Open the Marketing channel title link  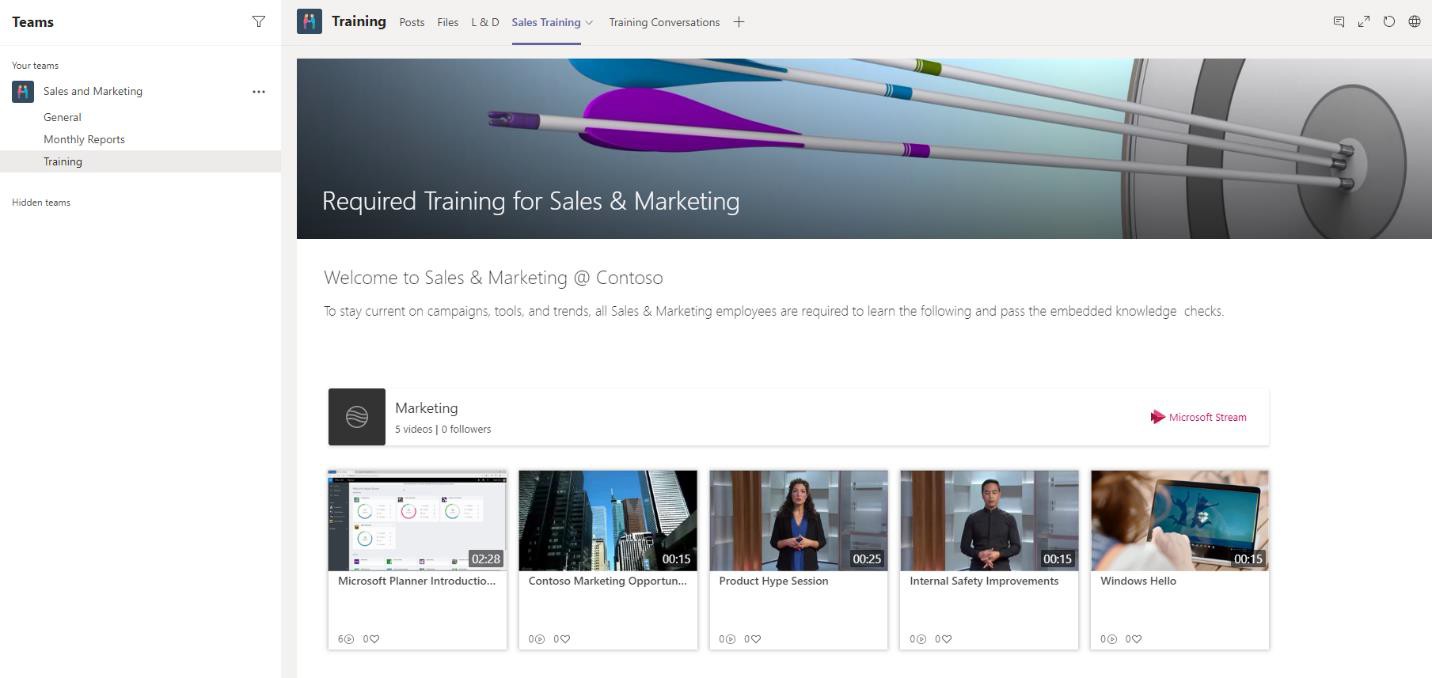pyautogui.click(x=426, y=408)
